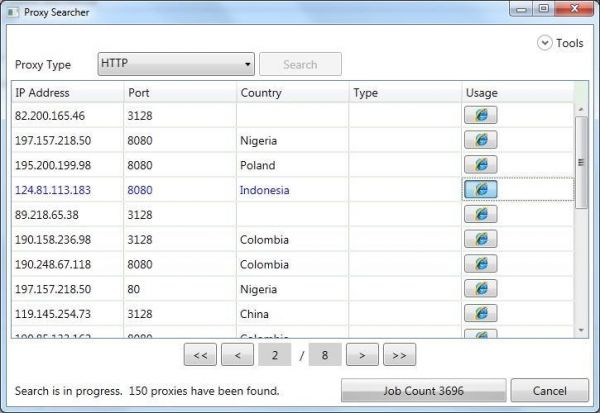Click the browser icon for 124.81.113.183 Indonesia
600x413 pixels.
coord(480,190)
